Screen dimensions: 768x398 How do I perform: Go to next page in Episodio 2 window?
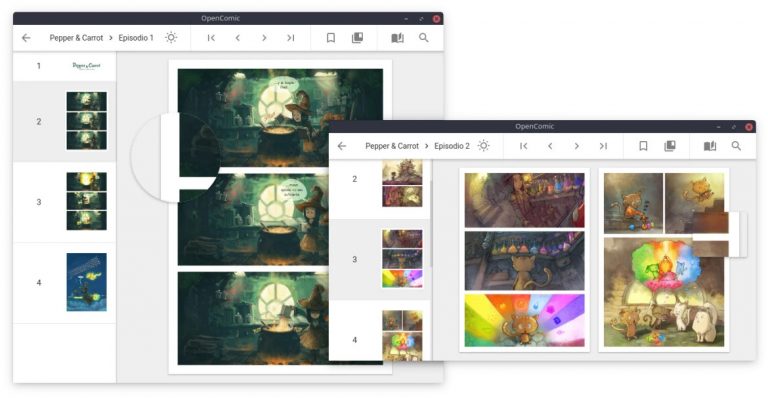(576, 146)
